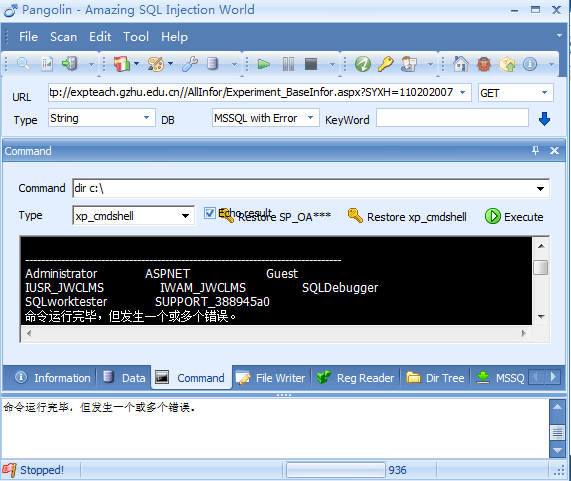Expand dropdown arrow next to palette icon
This screenshot has width=571, height=481.
pyautogui.click(x=170, y=64)
